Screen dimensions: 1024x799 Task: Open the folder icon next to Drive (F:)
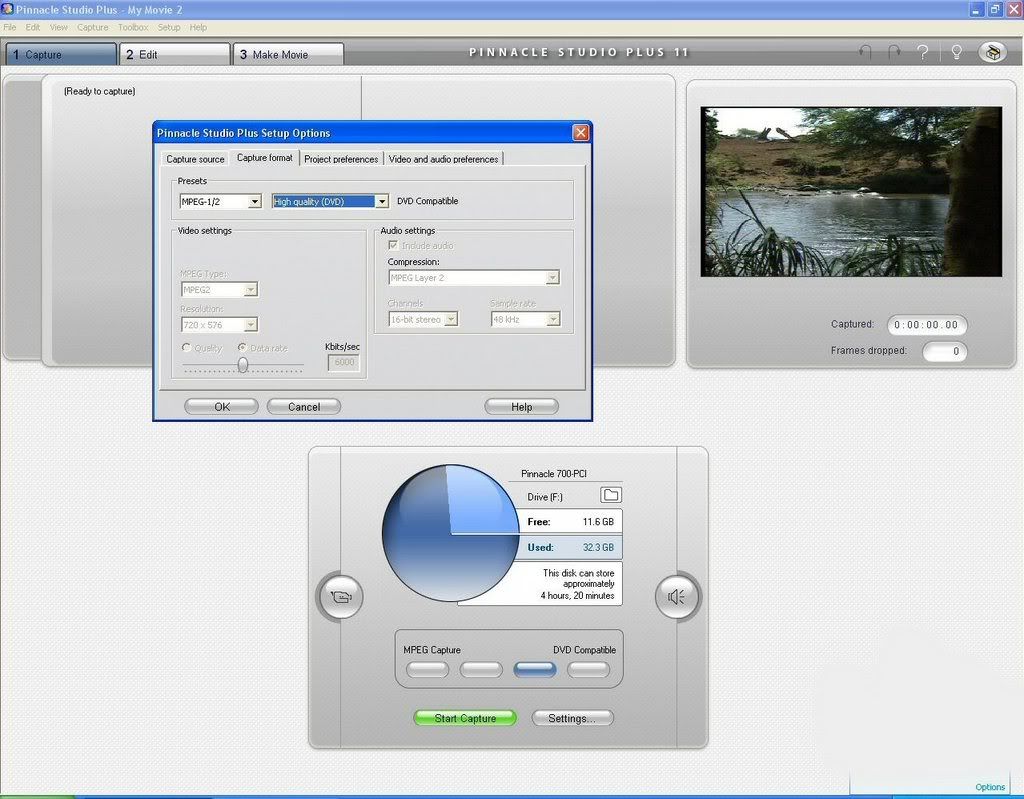click(611, 495)
